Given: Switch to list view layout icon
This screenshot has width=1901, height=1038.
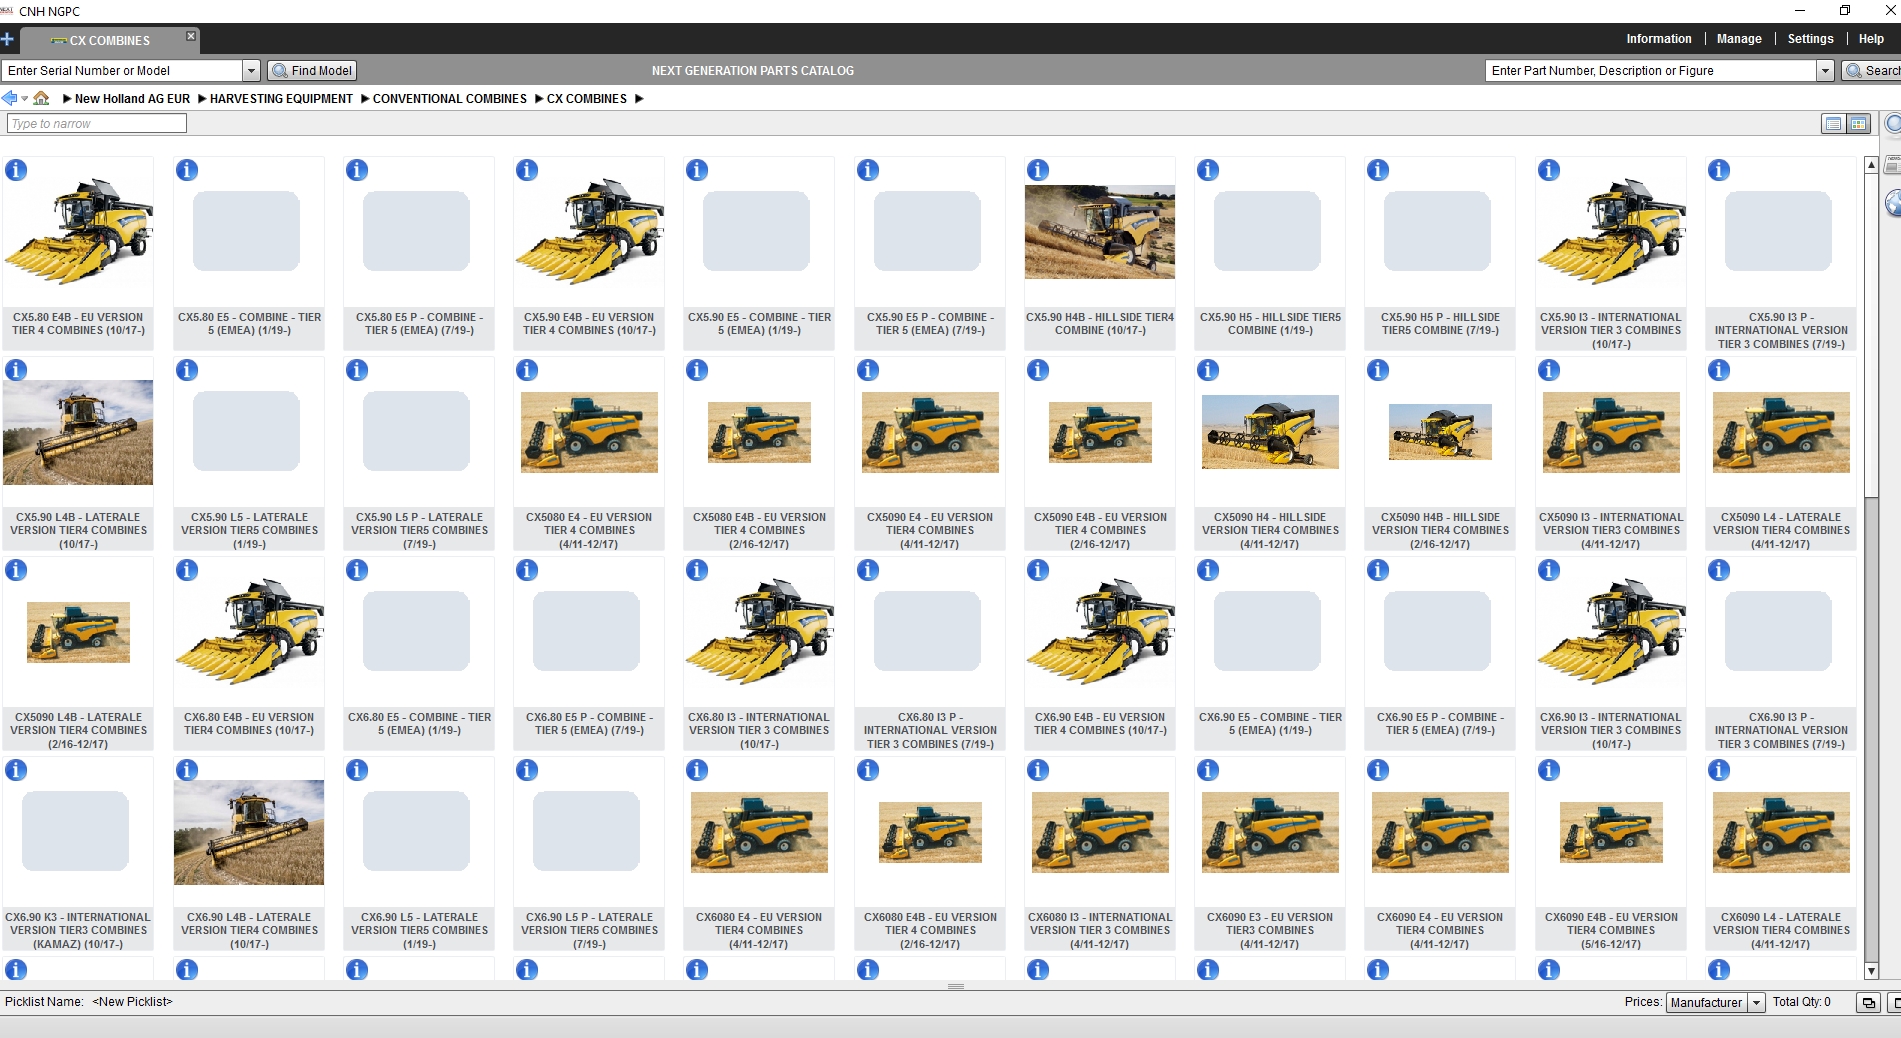Looking at the screenshot, I should click(x=1833, y=124).
